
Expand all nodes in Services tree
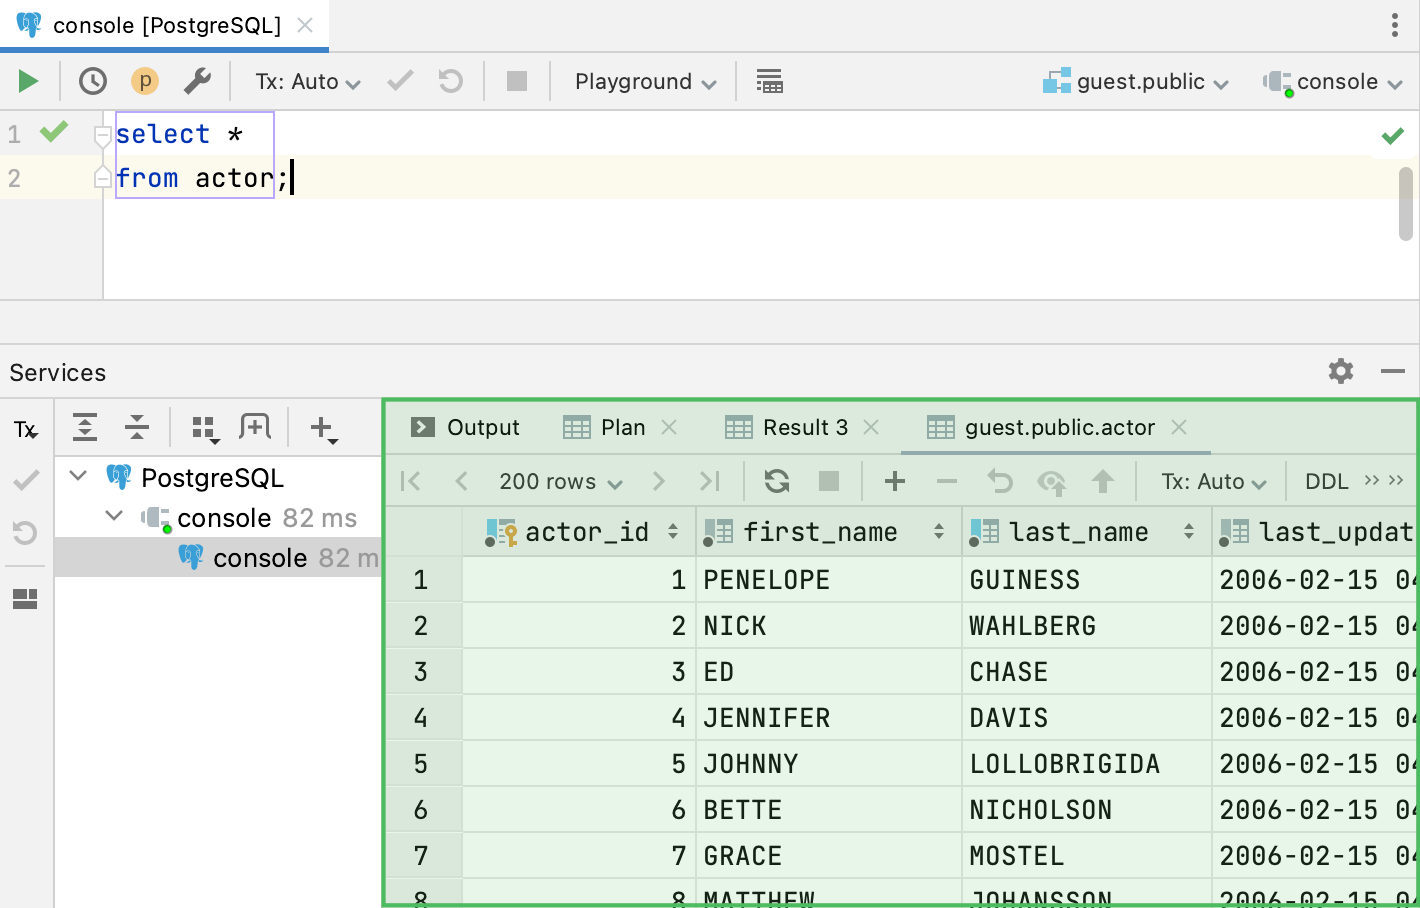pyautogui.click(x=85, y=428)
